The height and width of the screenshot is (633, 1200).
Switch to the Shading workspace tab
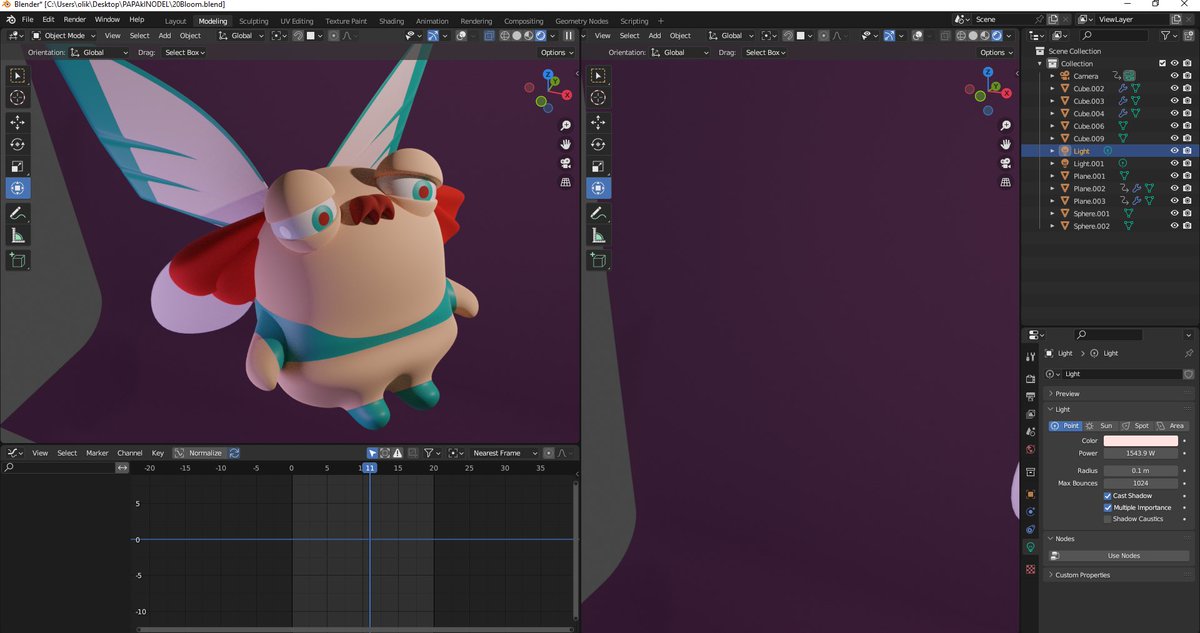pos(391,21)
